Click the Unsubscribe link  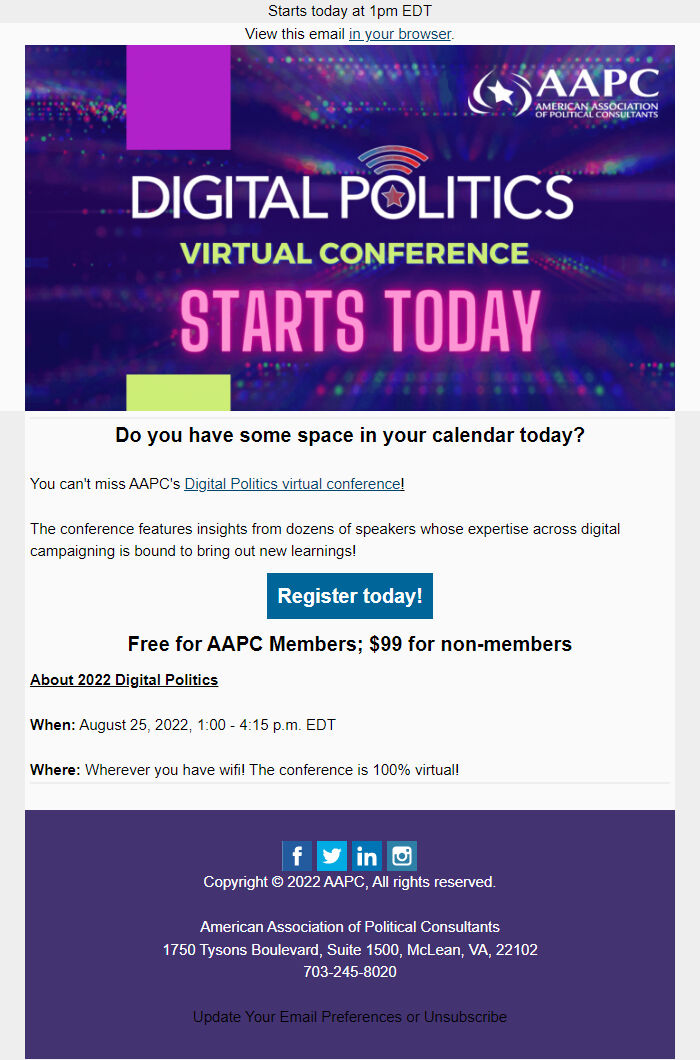click(x=465, y=1017)
